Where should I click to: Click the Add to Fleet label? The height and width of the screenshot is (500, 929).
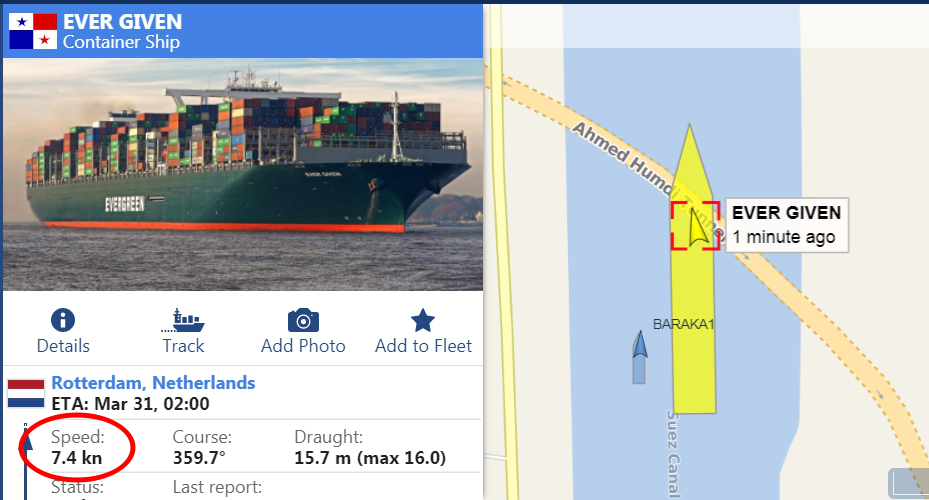tap(424, 346)
